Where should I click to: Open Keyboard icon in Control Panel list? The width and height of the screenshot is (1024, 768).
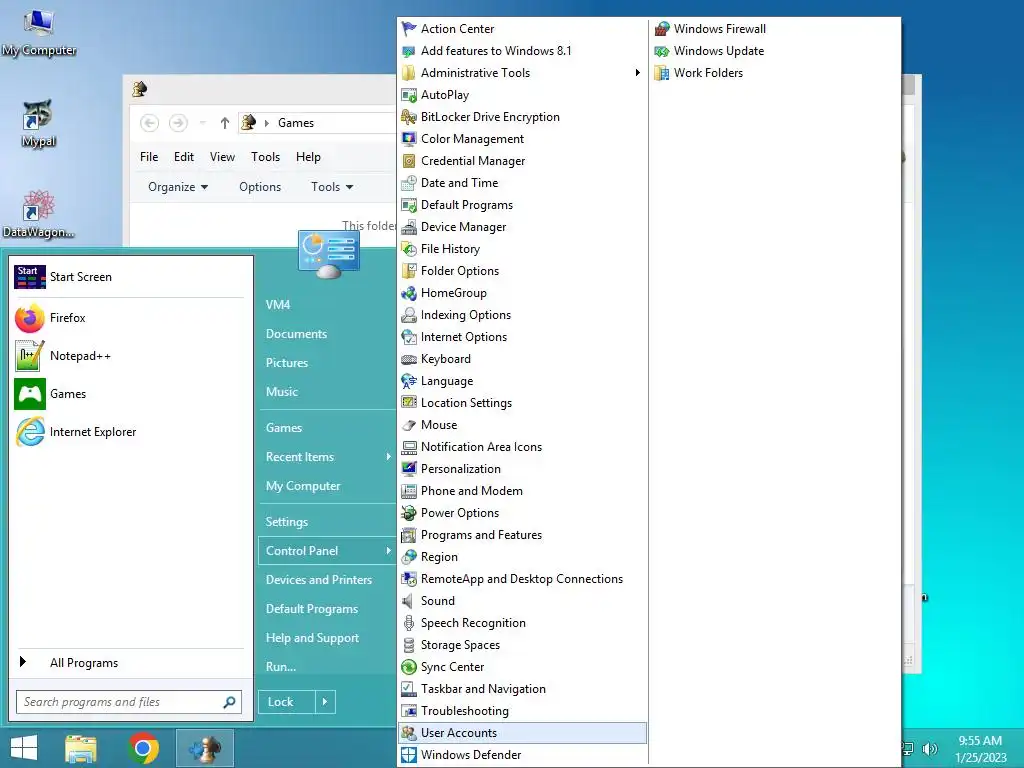tap(409, 359)
